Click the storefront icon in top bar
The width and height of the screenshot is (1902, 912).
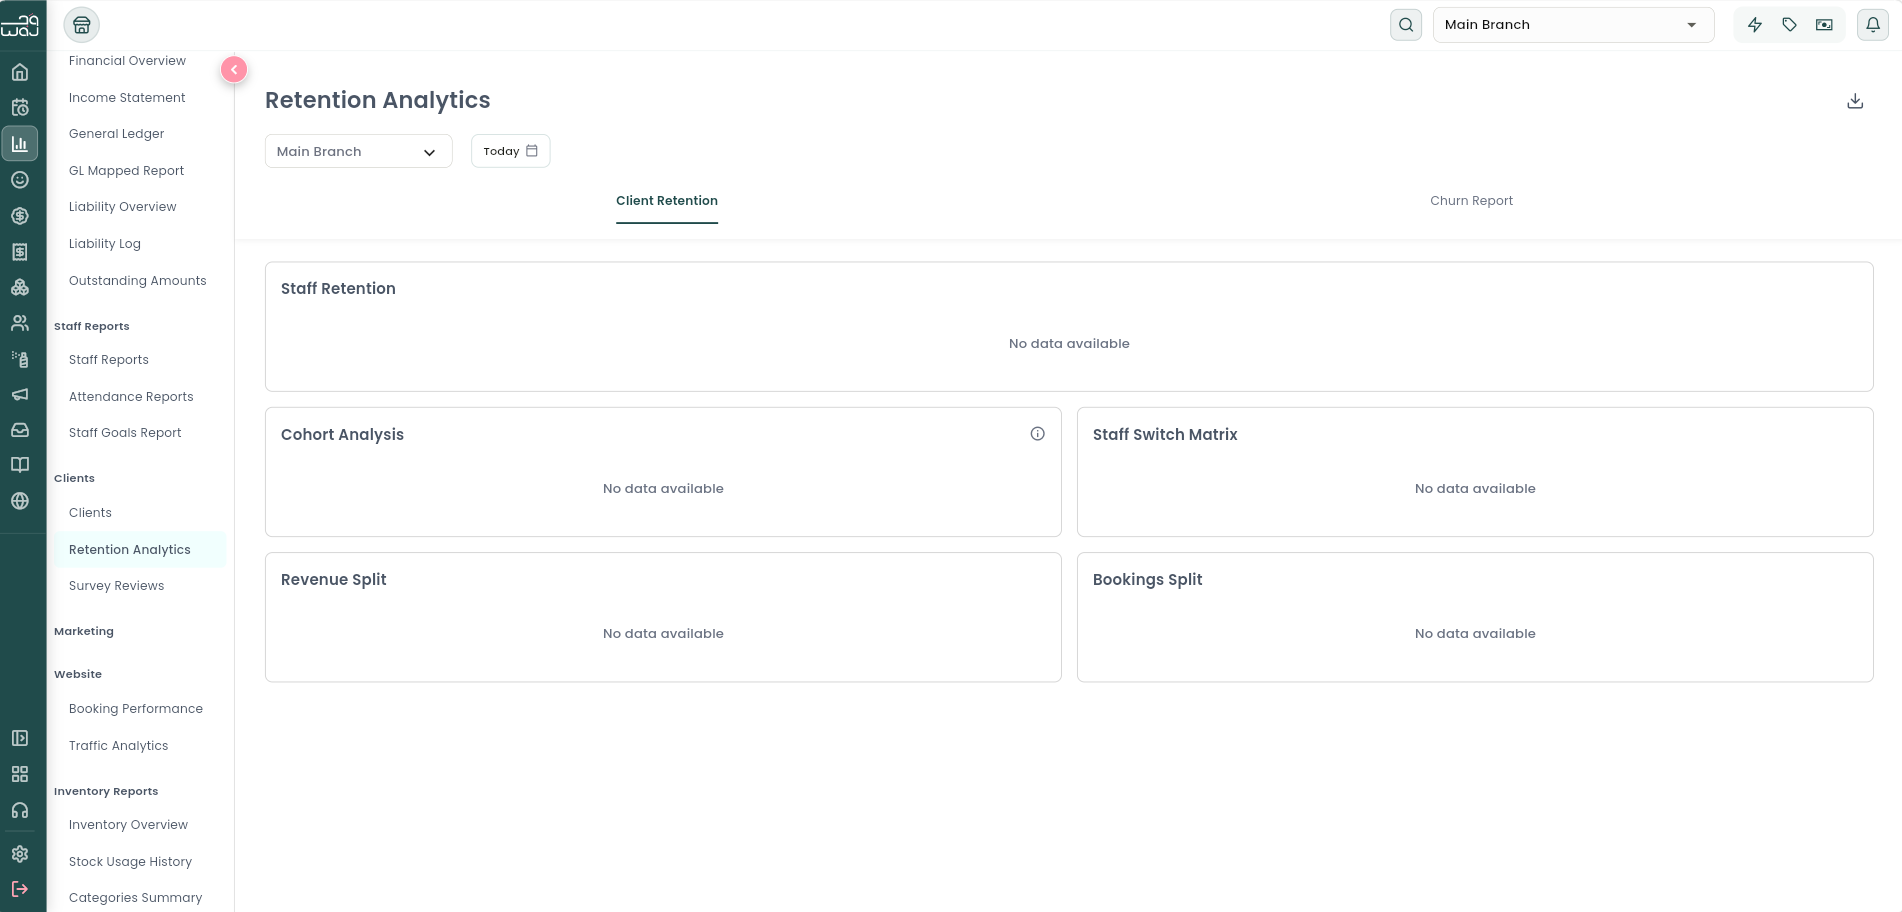pyautogui.click(x=82, y=25)
